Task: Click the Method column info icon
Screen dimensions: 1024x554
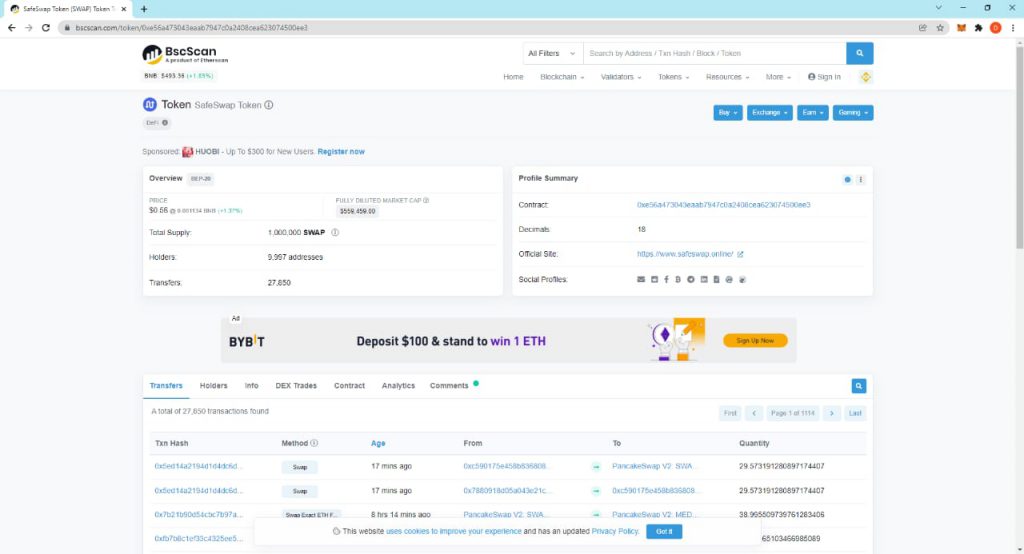Action: click(x=314, y=443)
